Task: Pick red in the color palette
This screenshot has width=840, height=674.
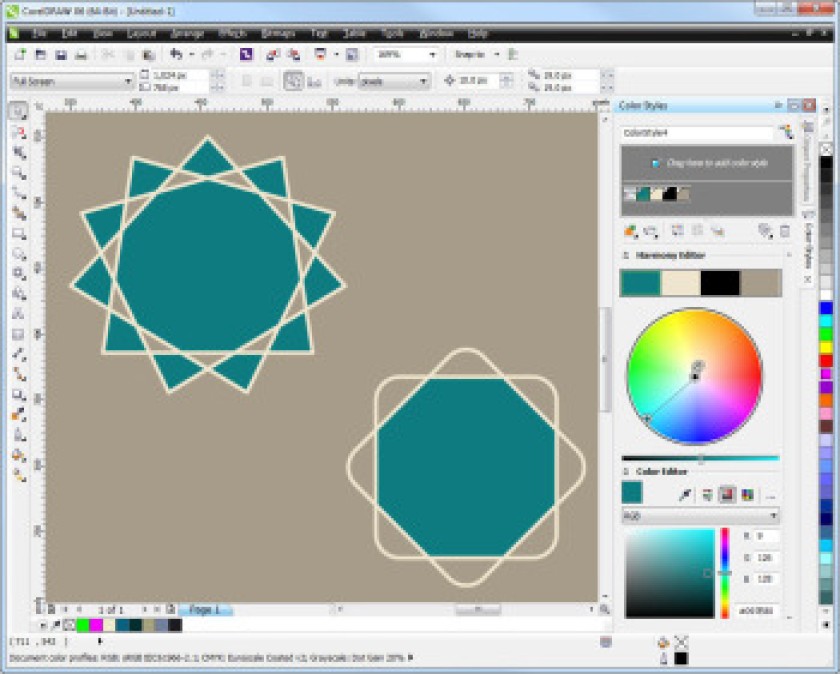Action: (826, 360)
